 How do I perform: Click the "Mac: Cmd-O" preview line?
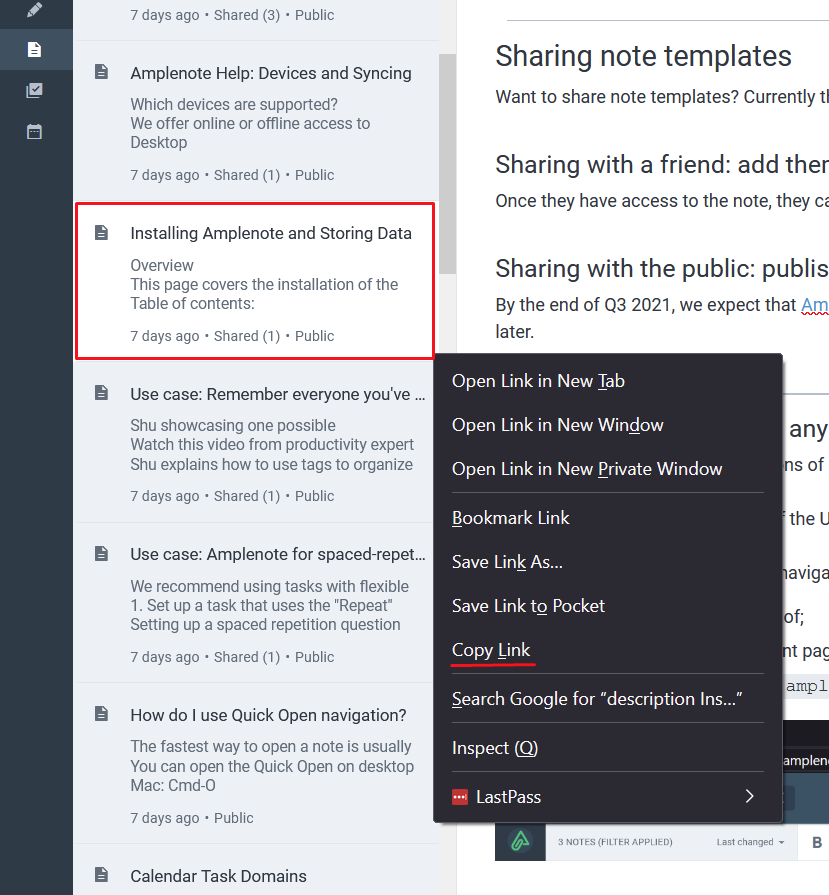coord(173,785)
